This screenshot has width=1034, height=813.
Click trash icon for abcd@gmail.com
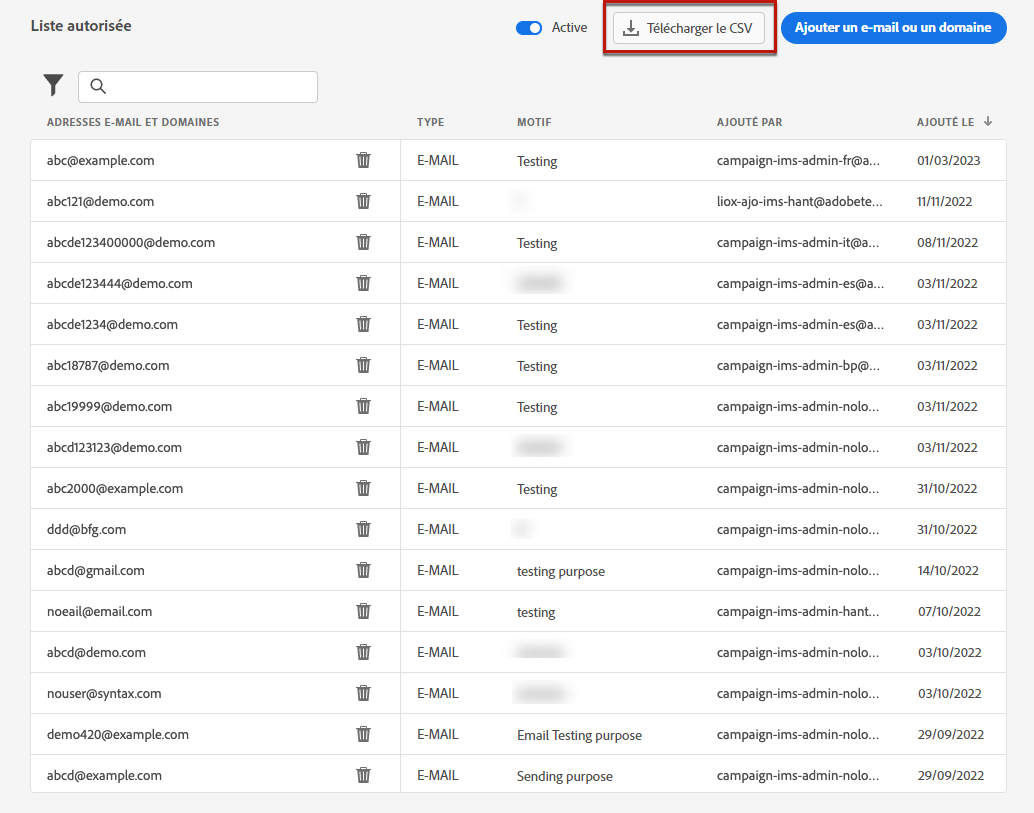pos(364,570)
